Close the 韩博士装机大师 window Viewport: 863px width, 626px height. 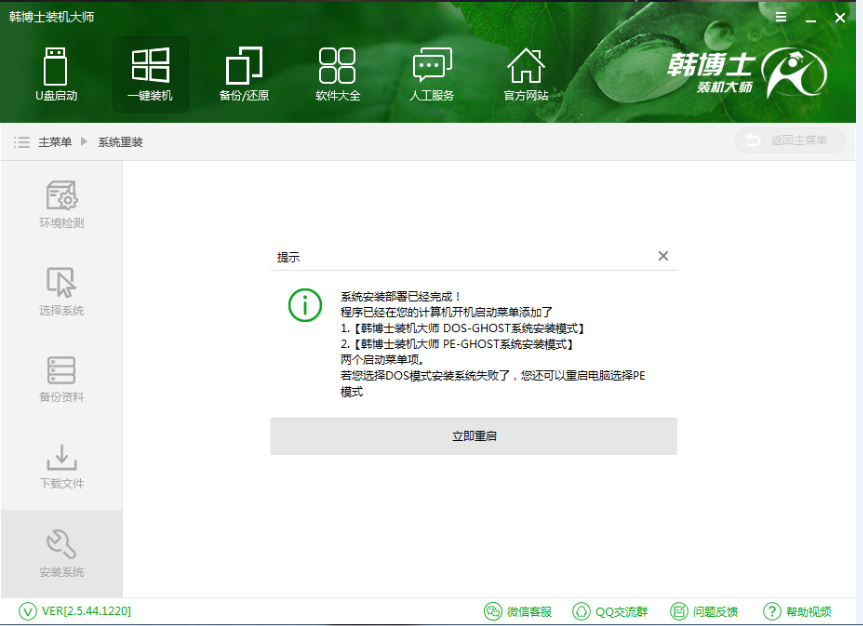(x=840, y=18)
